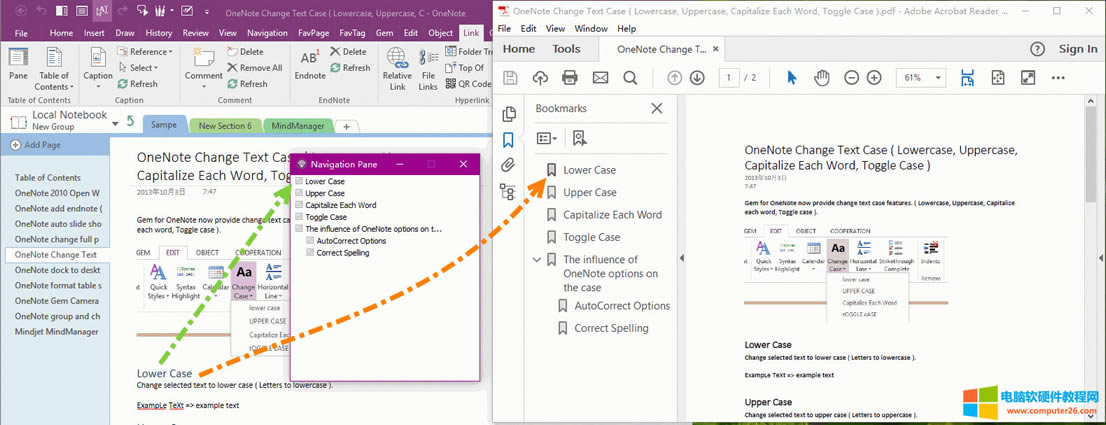The width and height of the screenshot is (1106, 425).
Task: Click the Endnote icon in ribbon
Action: pyautogui.click(x=310, y=66)
